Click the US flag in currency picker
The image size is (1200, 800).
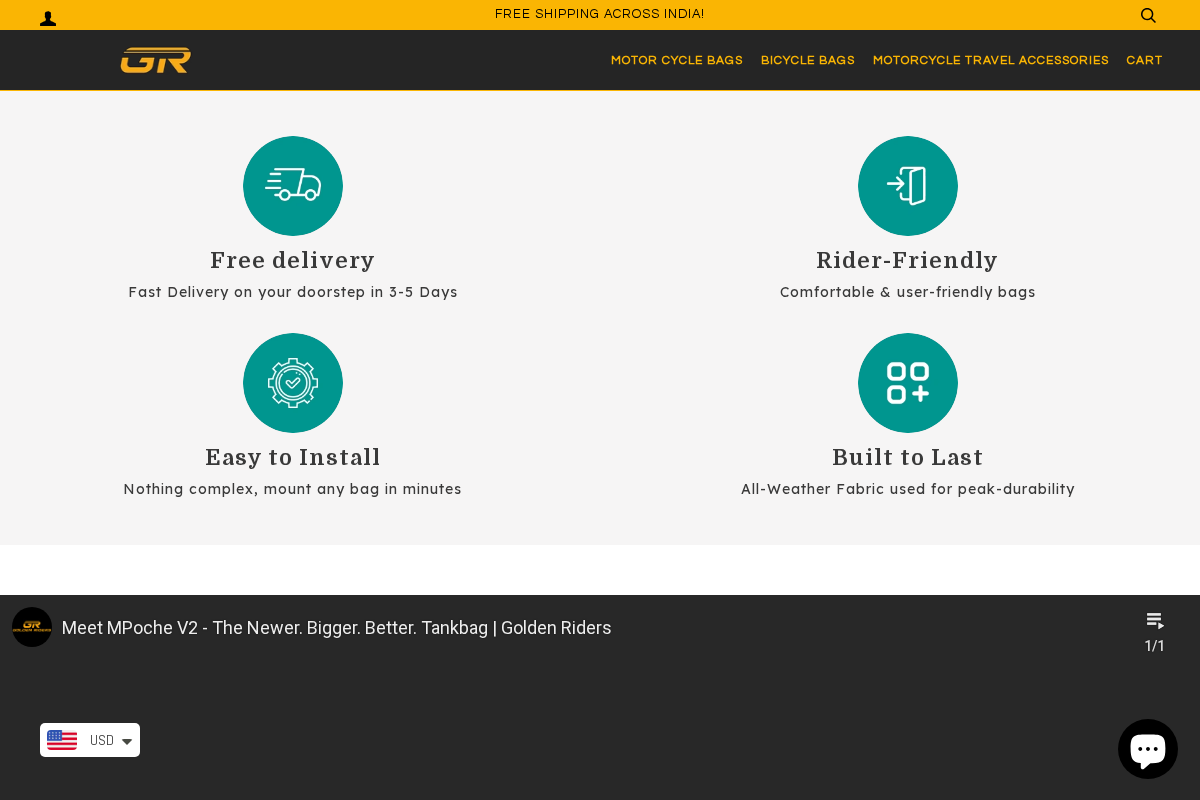pos(62,740)
